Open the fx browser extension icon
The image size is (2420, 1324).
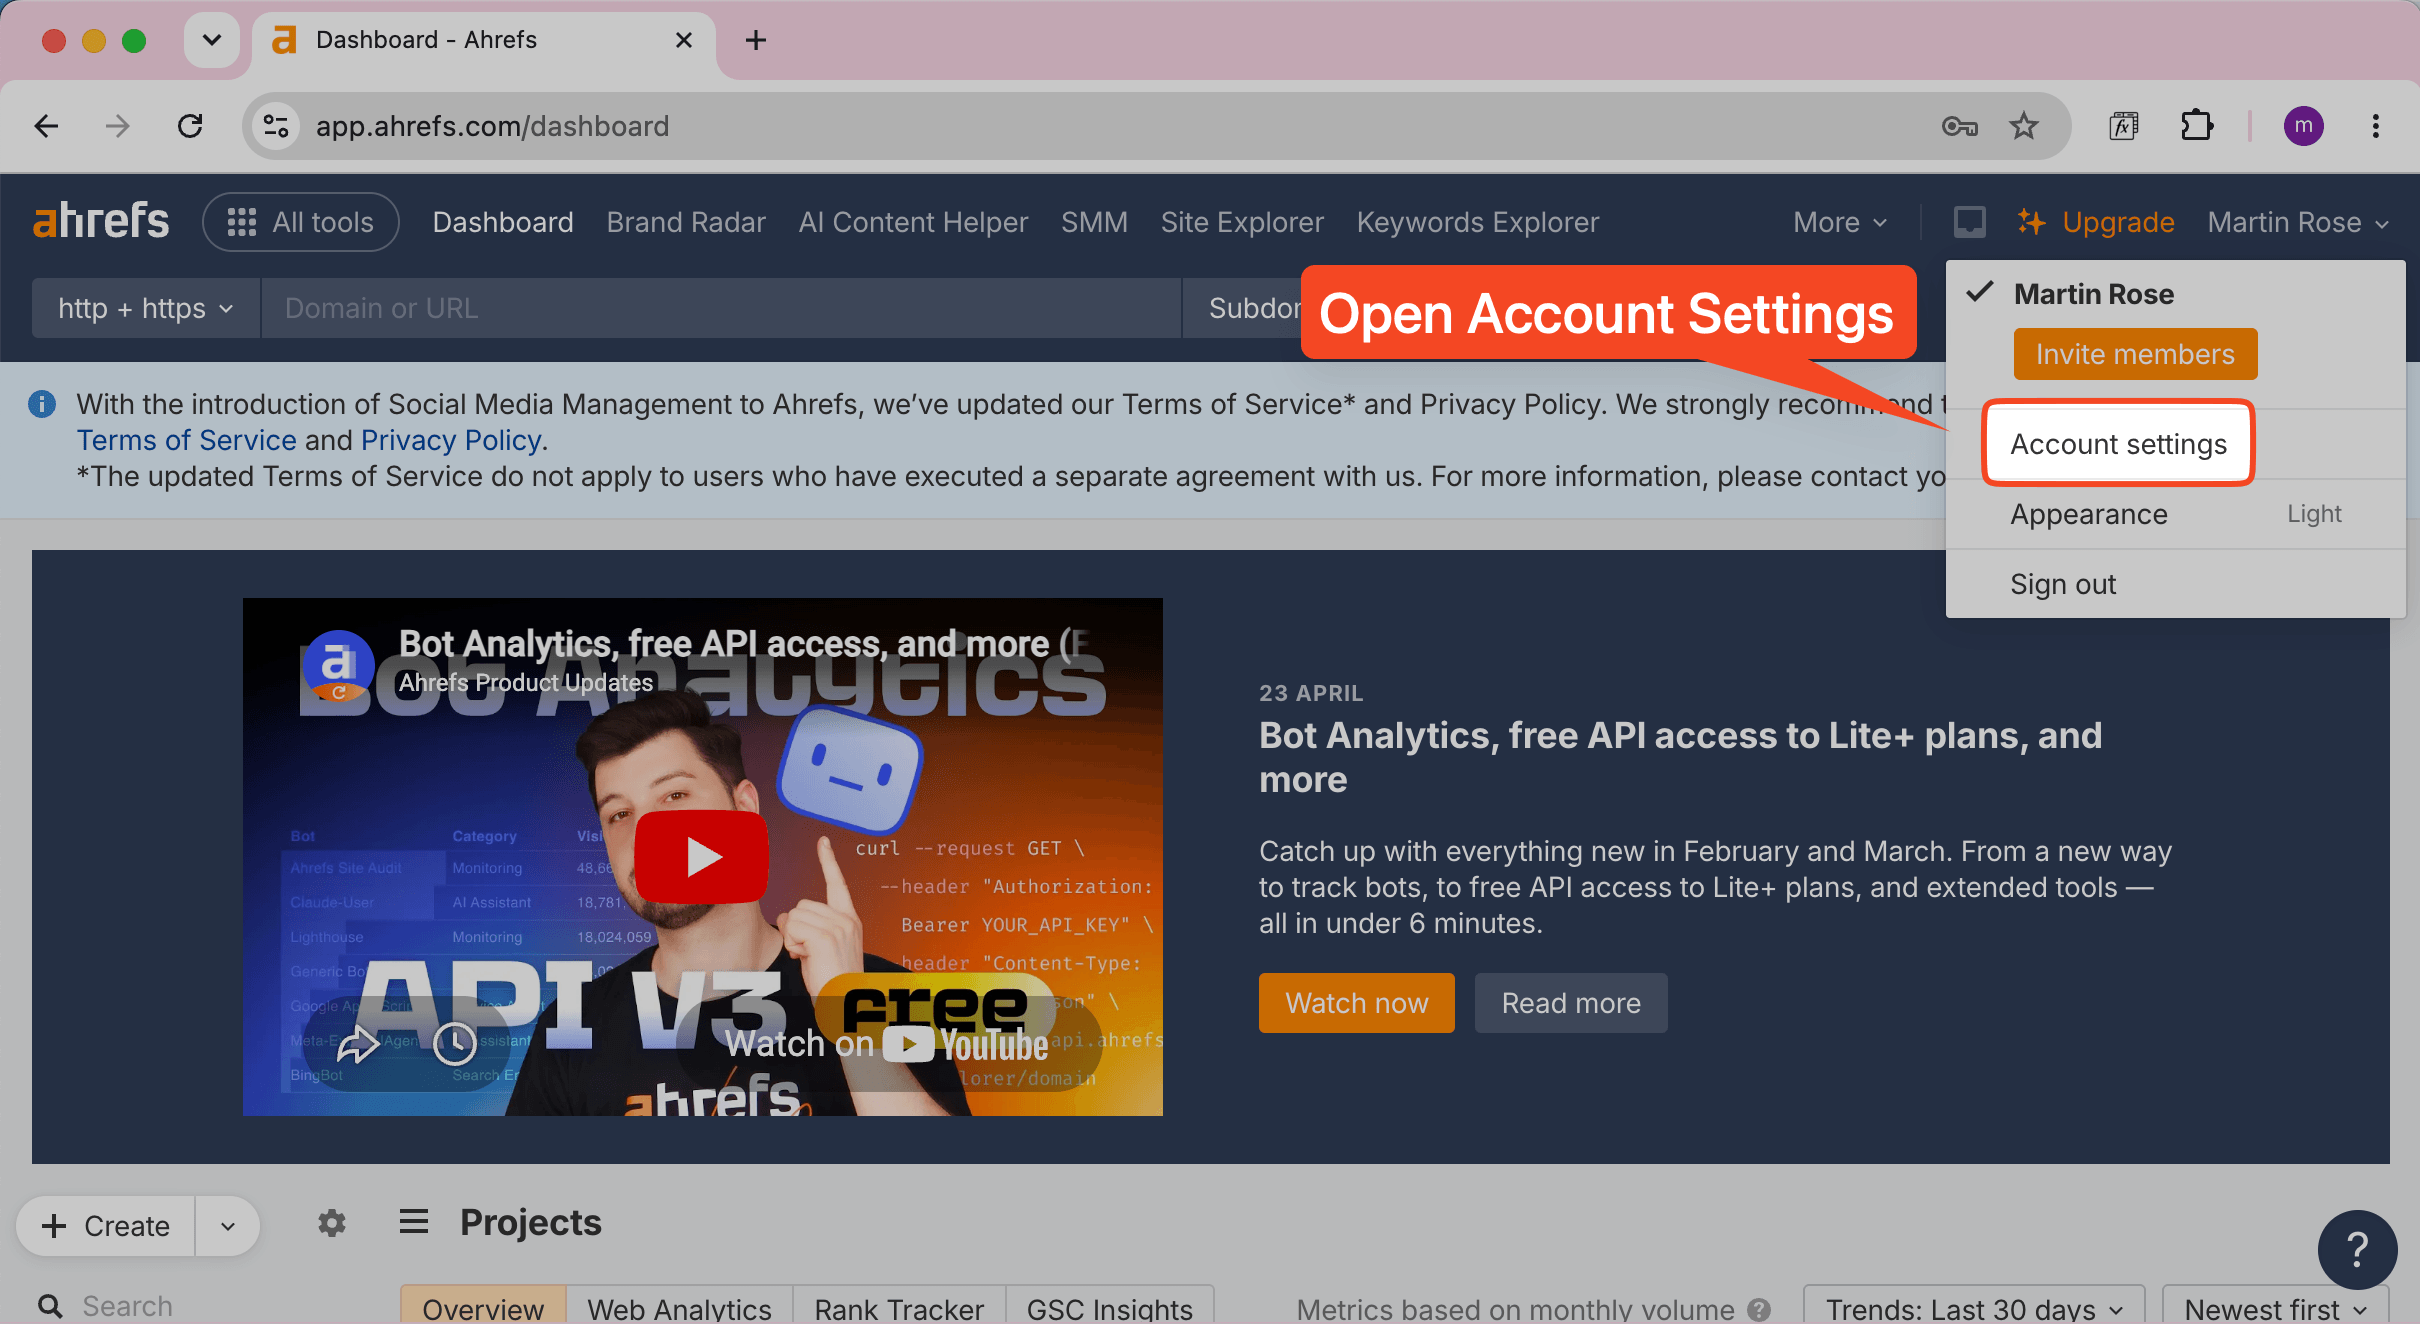2123,126
